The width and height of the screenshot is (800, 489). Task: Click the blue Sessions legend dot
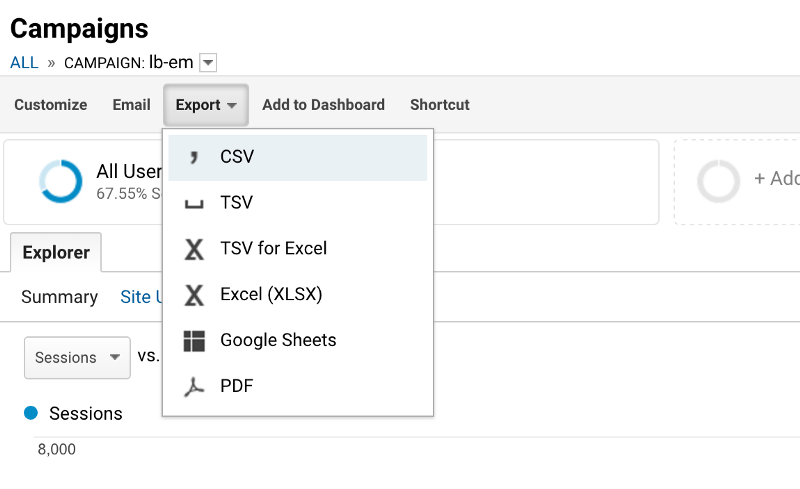pos(31,413)
